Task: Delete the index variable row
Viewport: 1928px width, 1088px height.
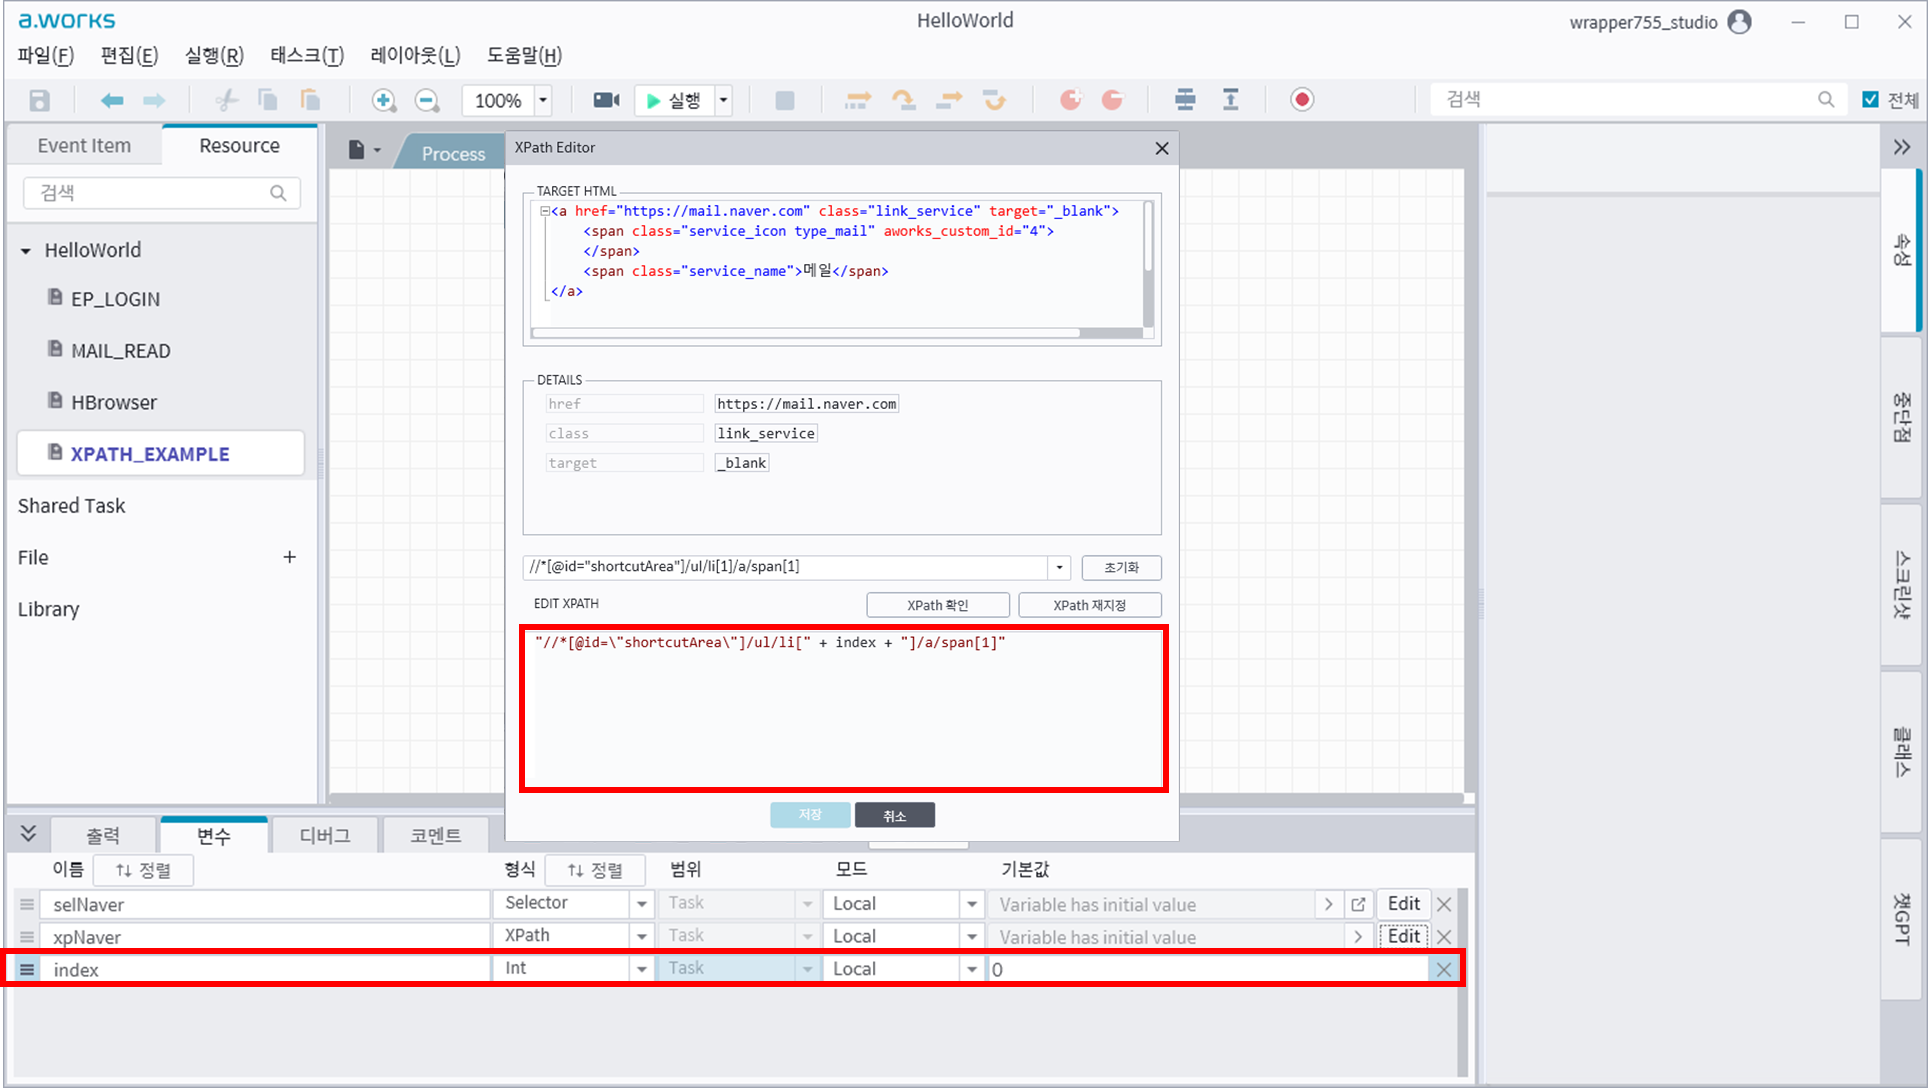Action: pyautogui.click(x=1443, y=969)
